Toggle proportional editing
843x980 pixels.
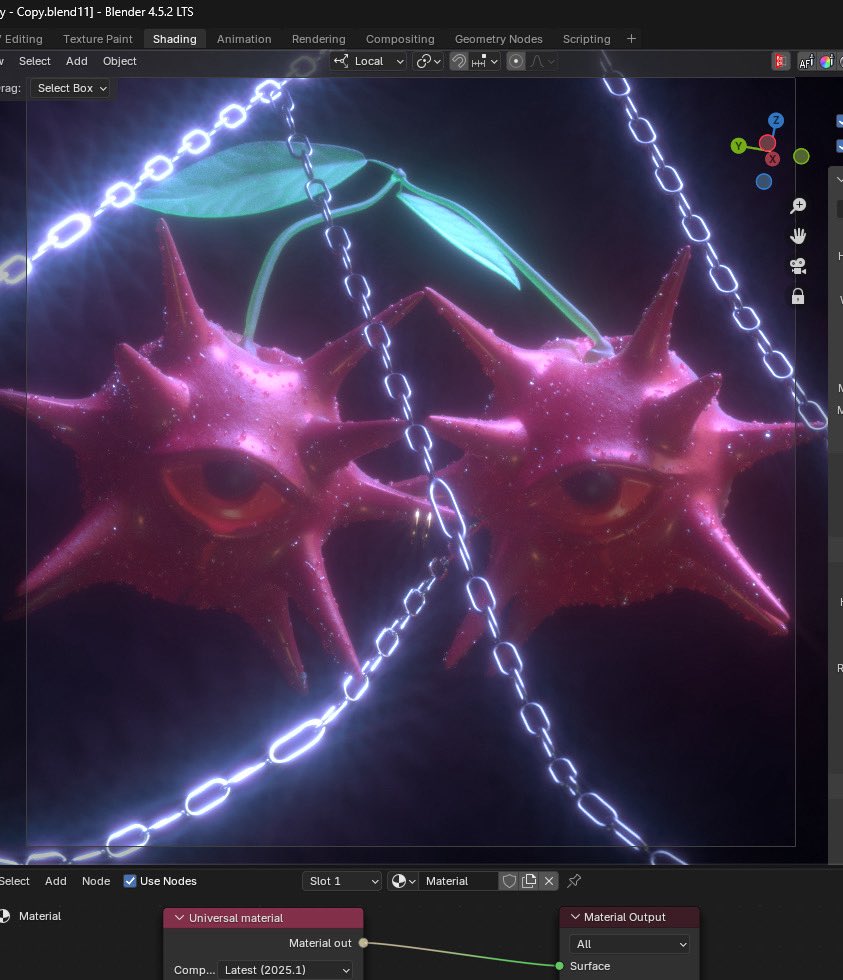pyautogui.click(x=516, y=61)
